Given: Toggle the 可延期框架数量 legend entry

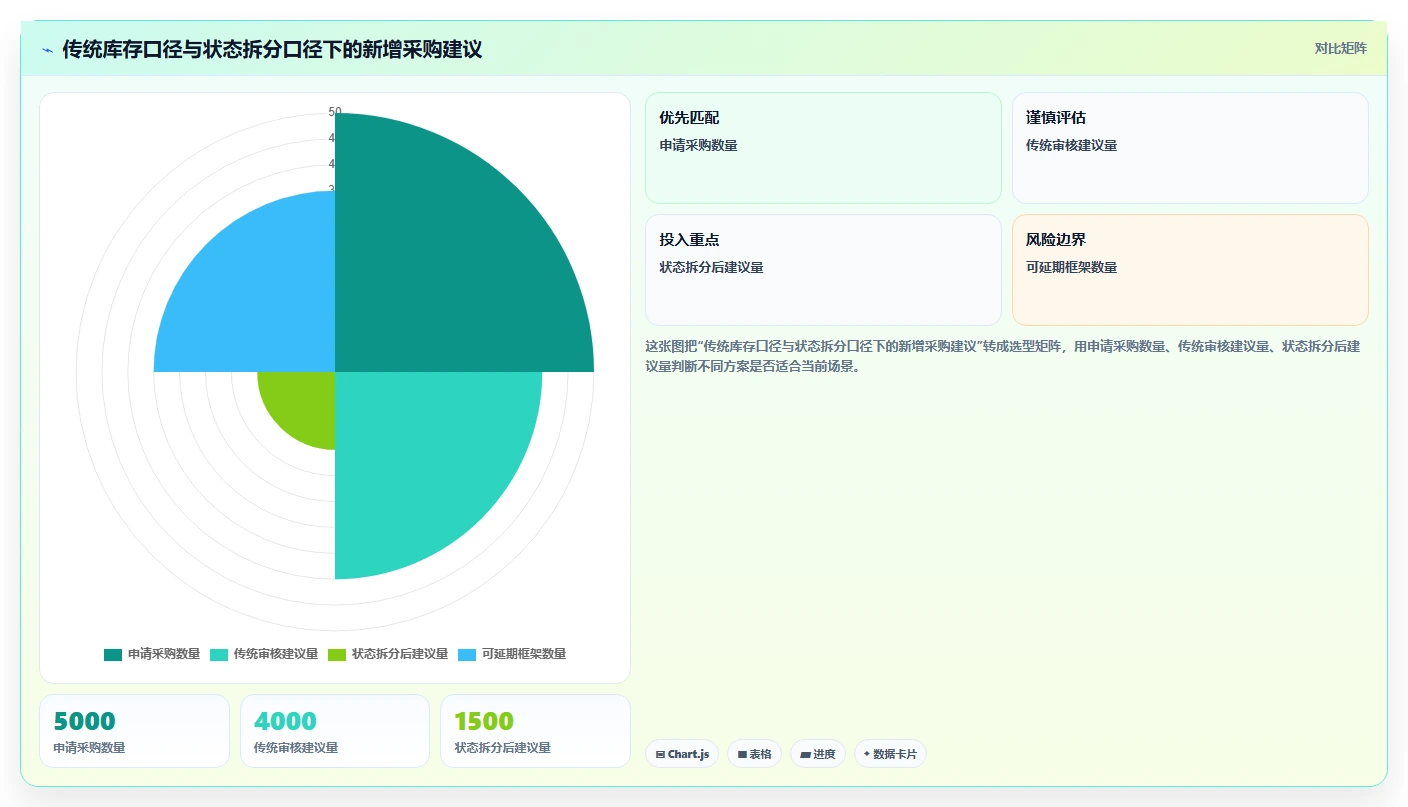Looking at the screenshot, I should (512, 654).
